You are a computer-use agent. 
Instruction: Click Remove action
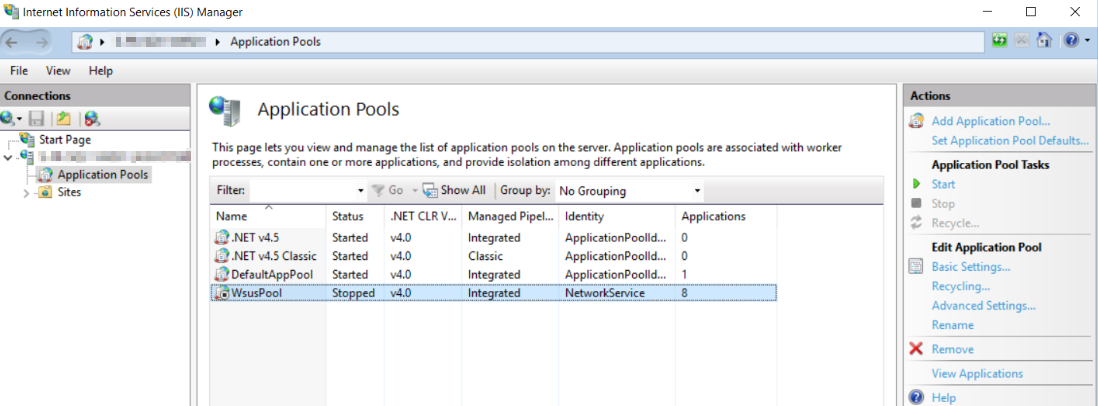pos(952,349)
